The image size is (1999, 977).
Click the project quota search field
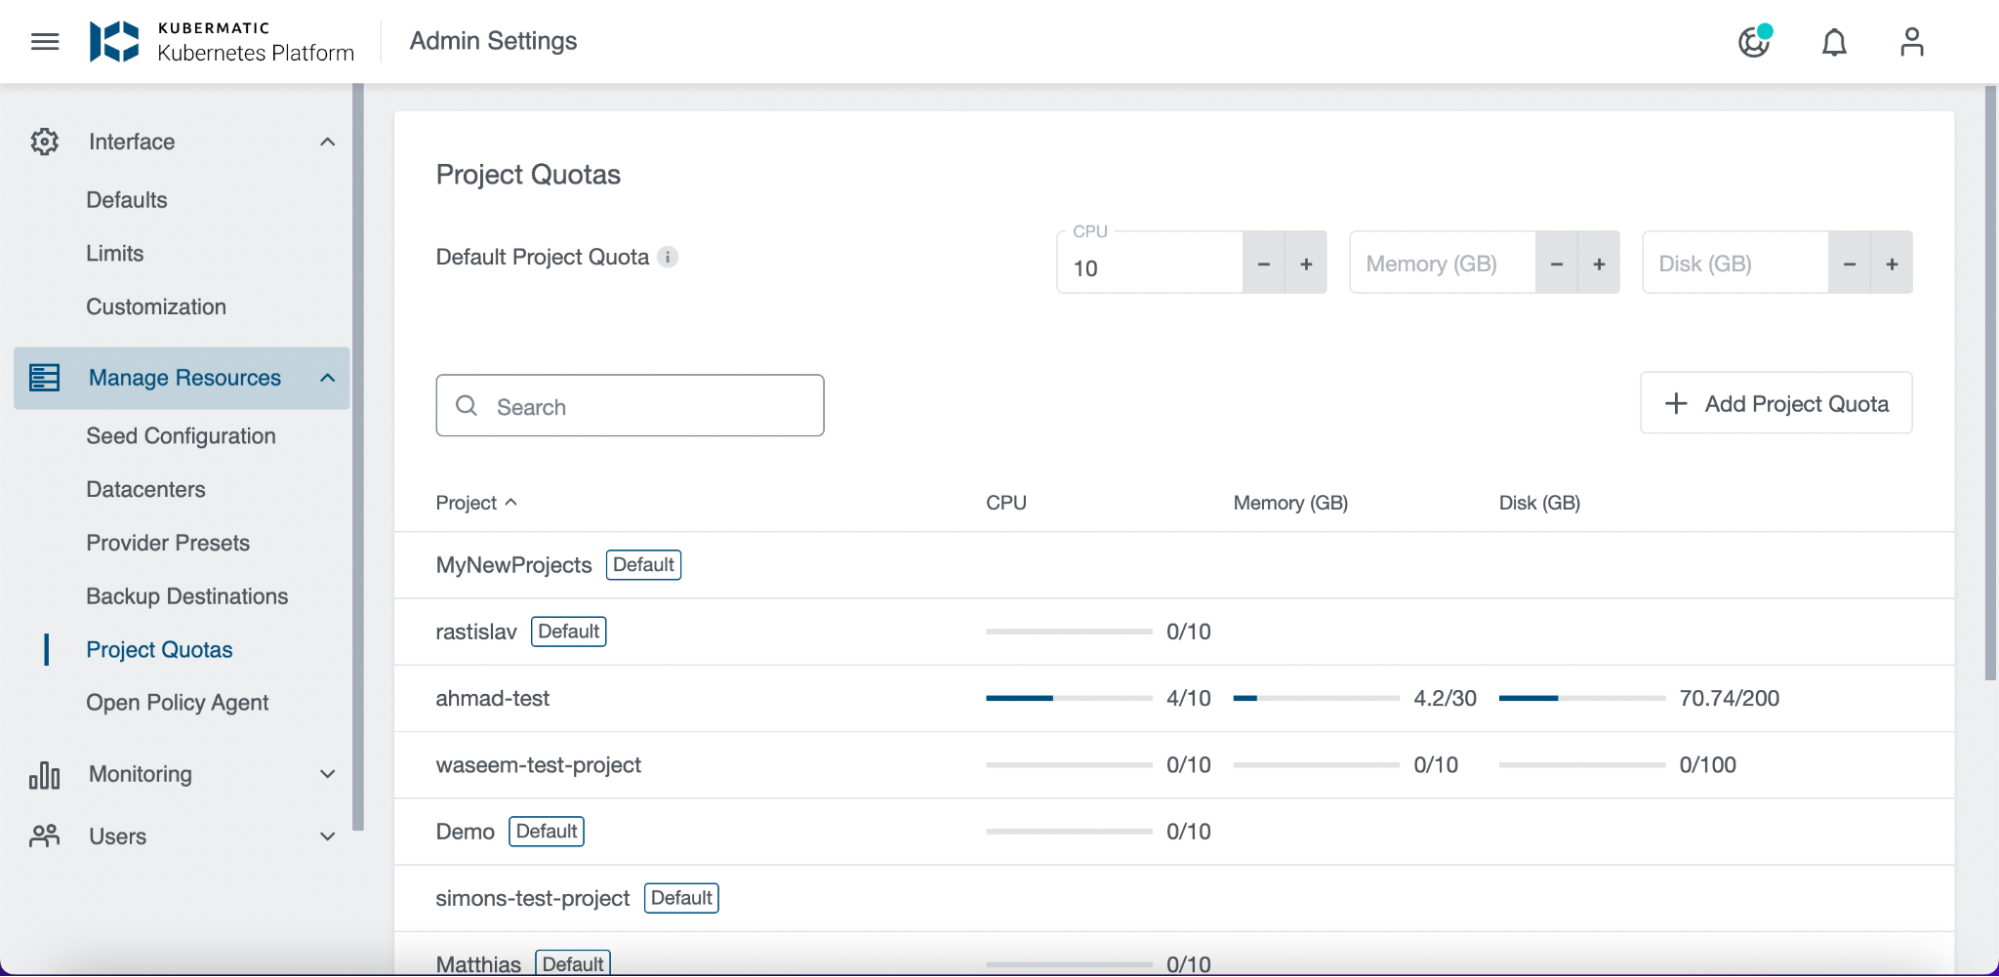click(x=629, y=405)
